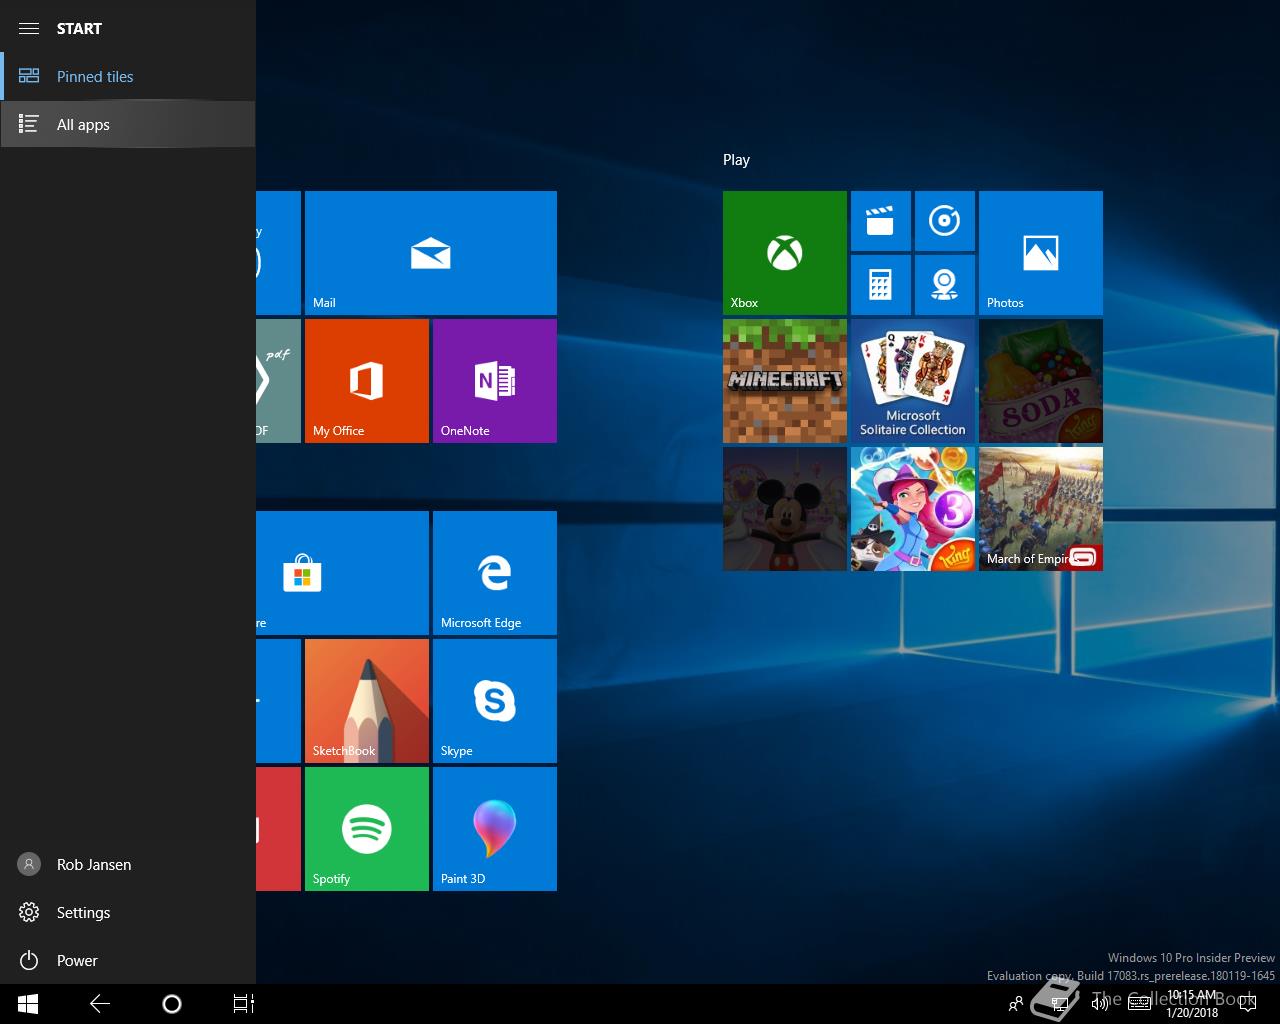Viewport: 1280px width, 1024px height.
Task: Launch Calculator small tile
Action: pyautogui.click(x=881, y=285)
